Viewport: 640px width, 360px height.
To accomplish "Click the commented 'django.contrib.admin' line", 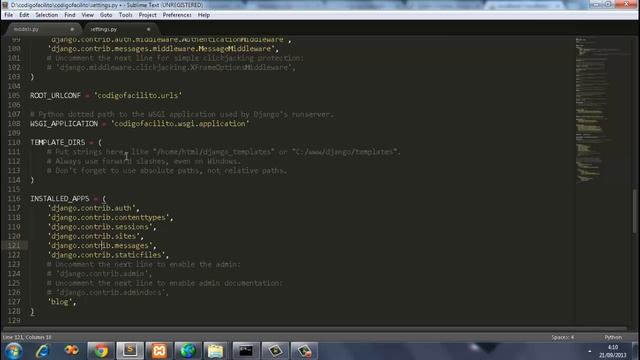I will 100,274.
